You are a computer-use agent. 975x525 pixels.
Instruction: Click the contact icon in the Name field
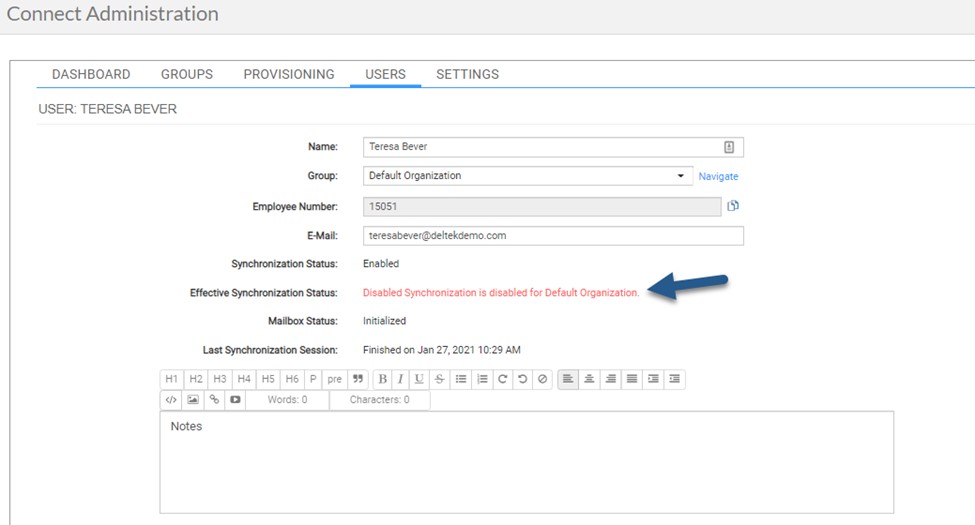coord(729,147)
